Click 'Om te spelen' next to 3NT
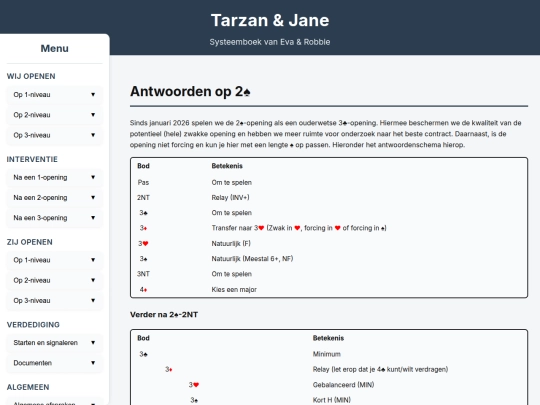The image size is (540, 405). [x=232, y=274]
